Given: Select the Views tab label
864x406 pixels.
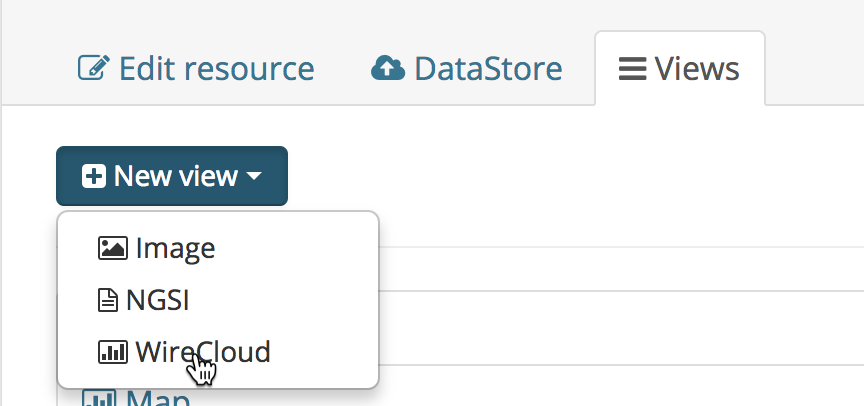Looking at the screenshot, I should (x=697, y=69).
